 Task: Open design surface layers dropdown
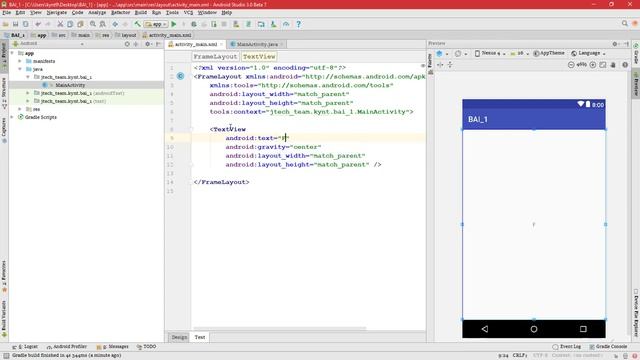coord(442,53)
